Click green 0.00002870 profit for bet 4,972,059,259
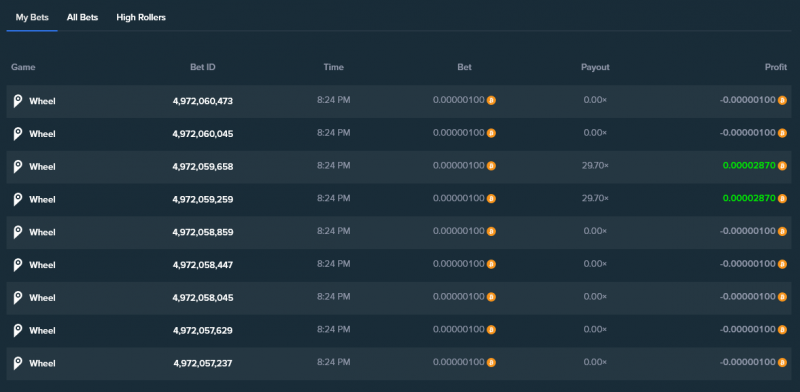Viewport: 800px width, 392px height. click(x=749, y=198)
